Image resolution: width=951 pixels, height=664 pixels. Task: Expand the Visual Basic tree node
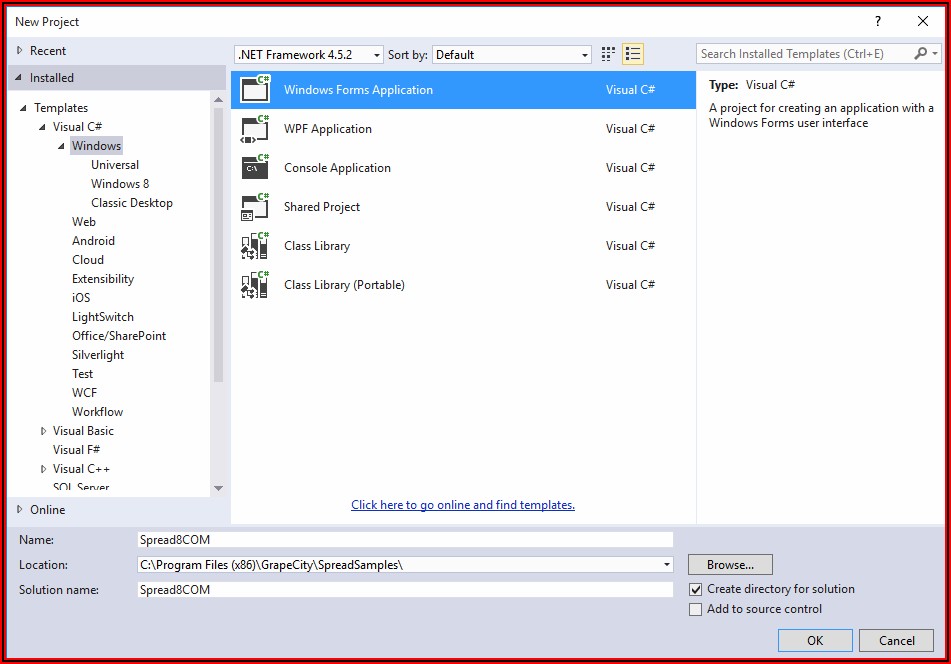(43, 431)
